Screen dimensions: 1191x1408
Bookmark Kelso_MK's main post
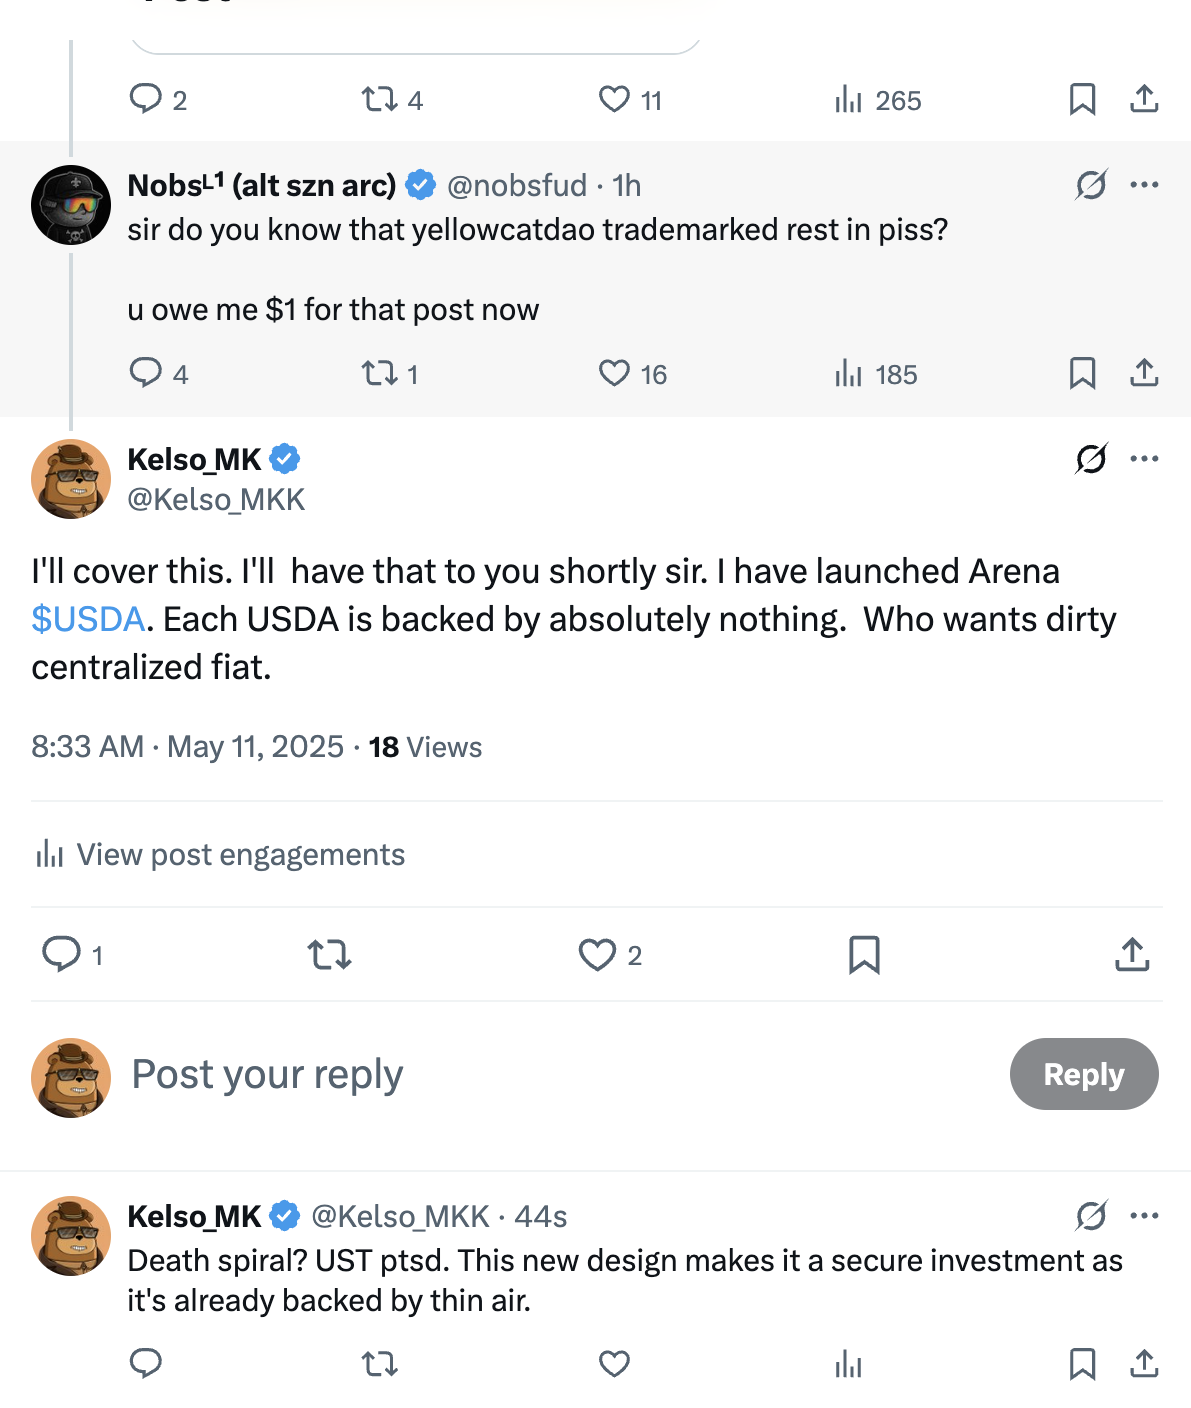864,955
